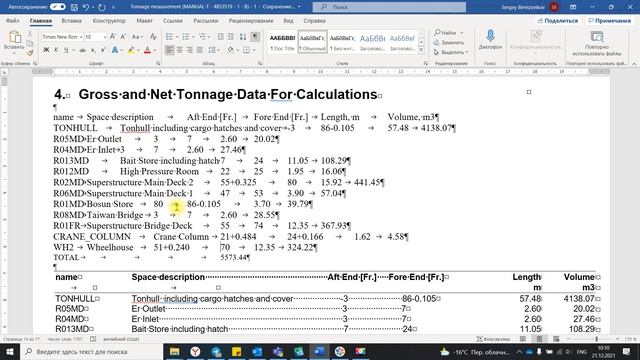Click the Поиск search box
Viewport: 640px width, 360px height.
point(389,7)
